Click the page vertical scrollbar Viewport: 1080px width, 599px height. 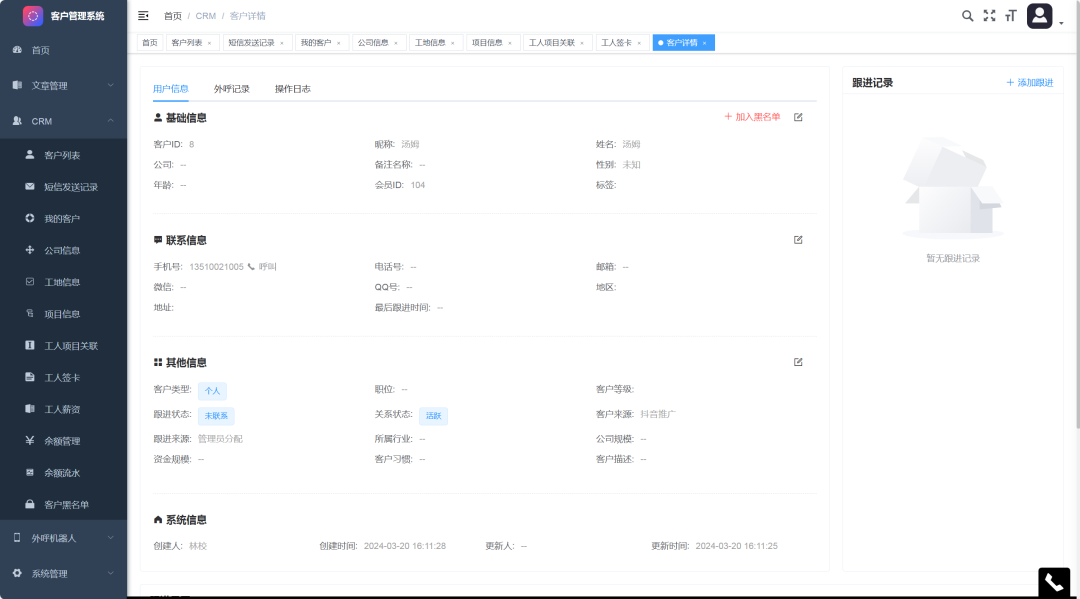(x=1077, y=213)
